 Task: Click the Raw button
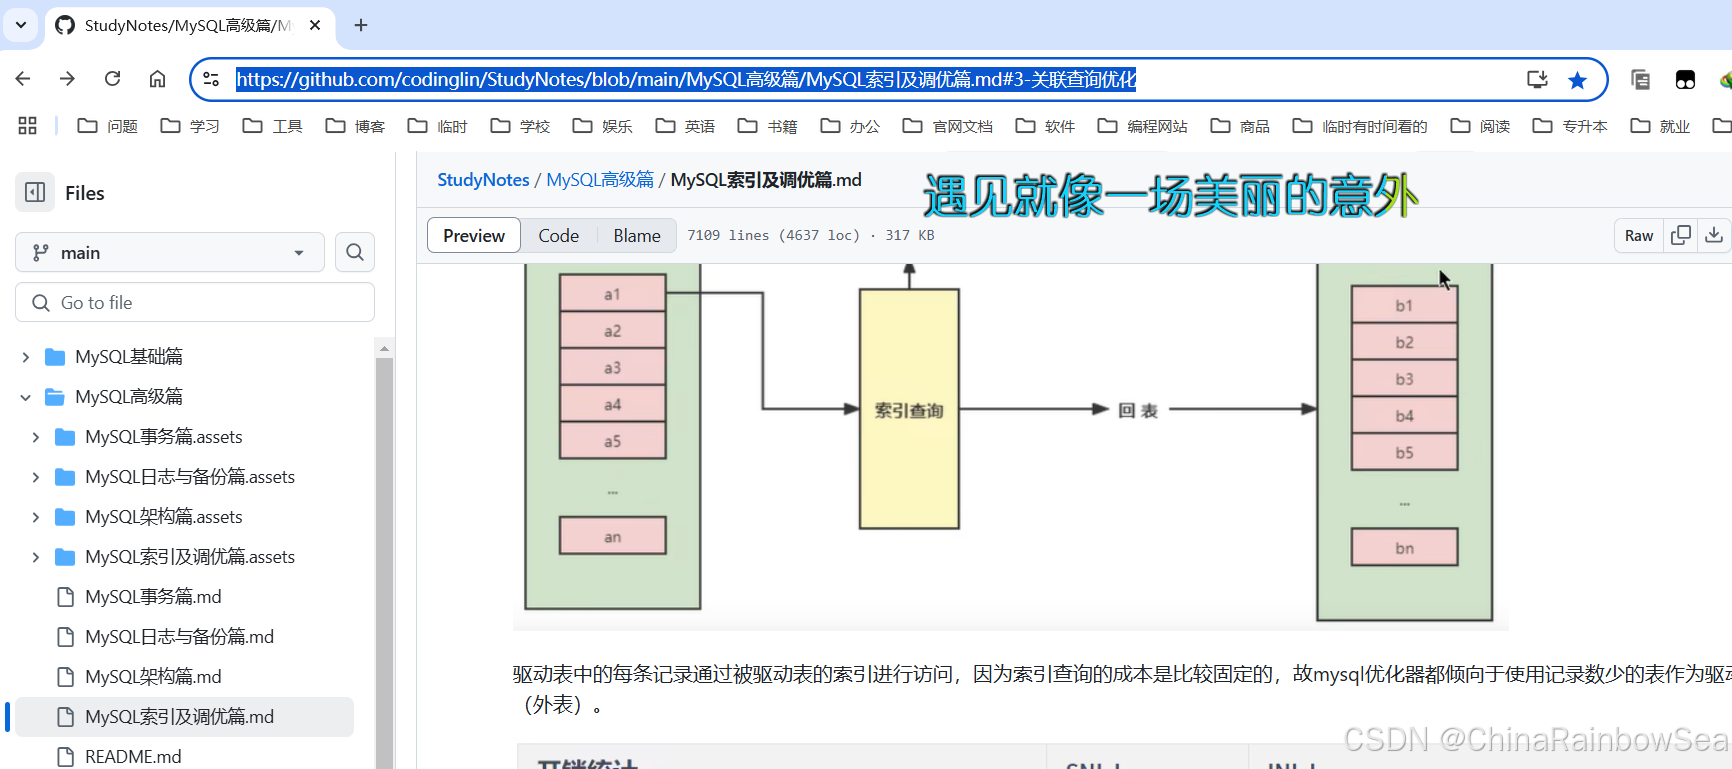tap(1638, 236)
